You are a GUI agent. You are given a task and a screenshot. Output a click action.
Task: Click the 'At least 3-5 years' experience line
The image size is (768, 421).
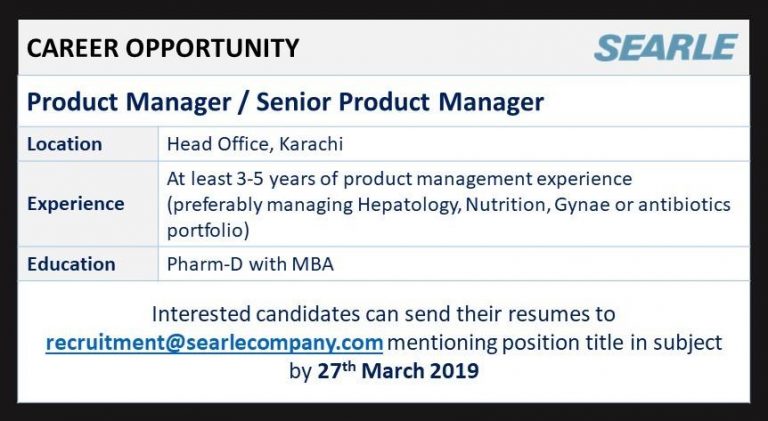400,179
